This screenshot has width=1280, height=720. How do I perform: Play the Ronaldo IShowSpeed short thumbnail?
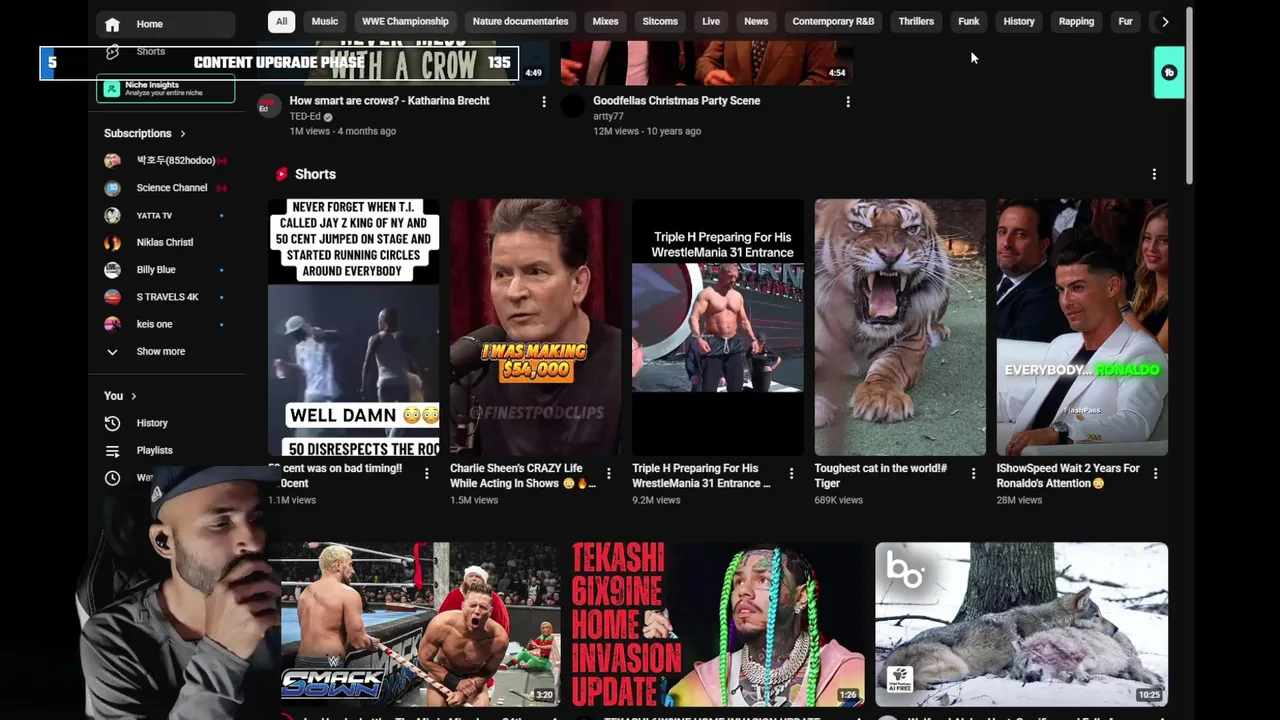point(1082,327)
